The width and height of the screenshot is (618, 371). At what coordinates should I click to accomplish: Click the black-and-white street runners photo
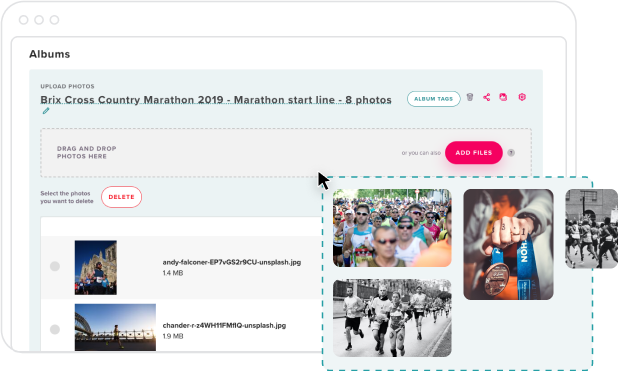(392, 318)
